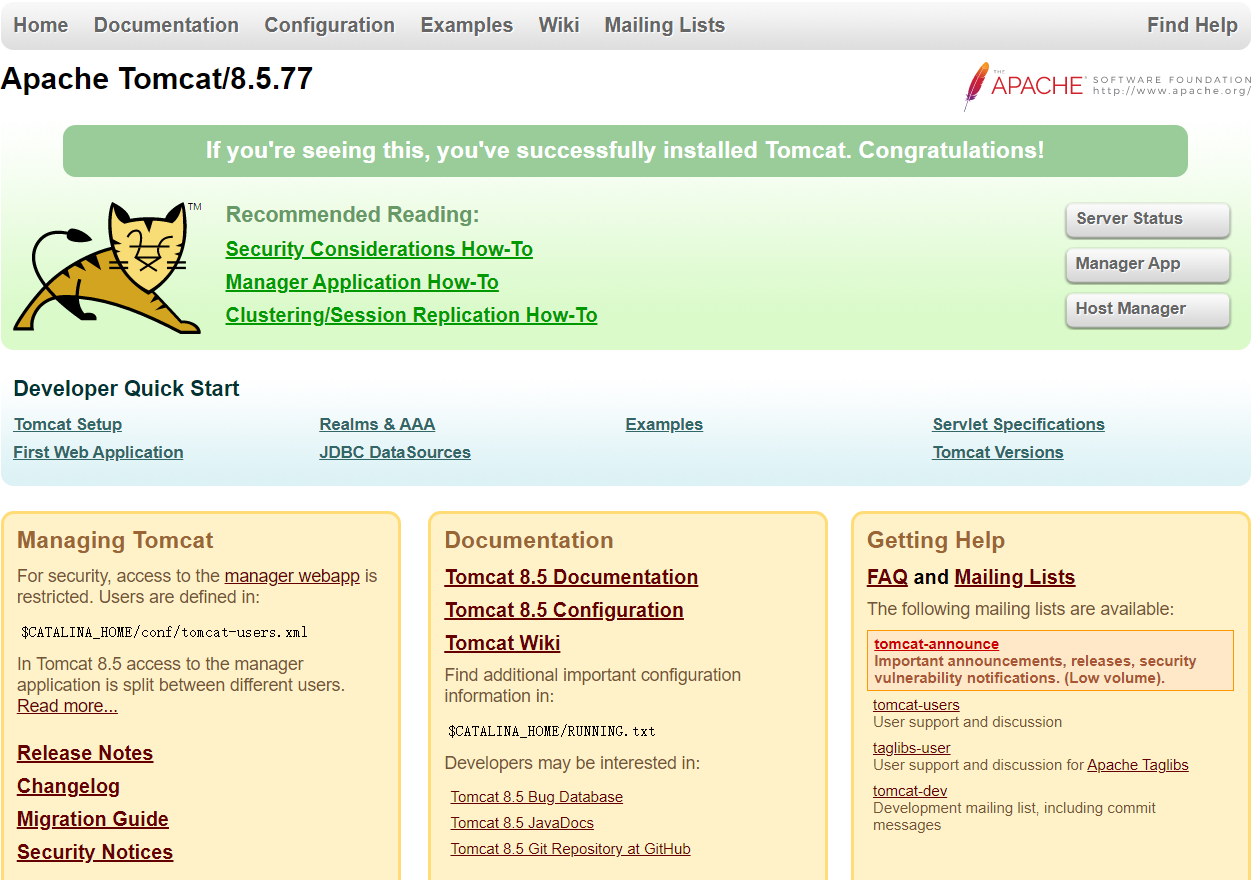1251x880 pixels.
Task: Open the Migration Guide link
Action: click(x=93, y=819)
